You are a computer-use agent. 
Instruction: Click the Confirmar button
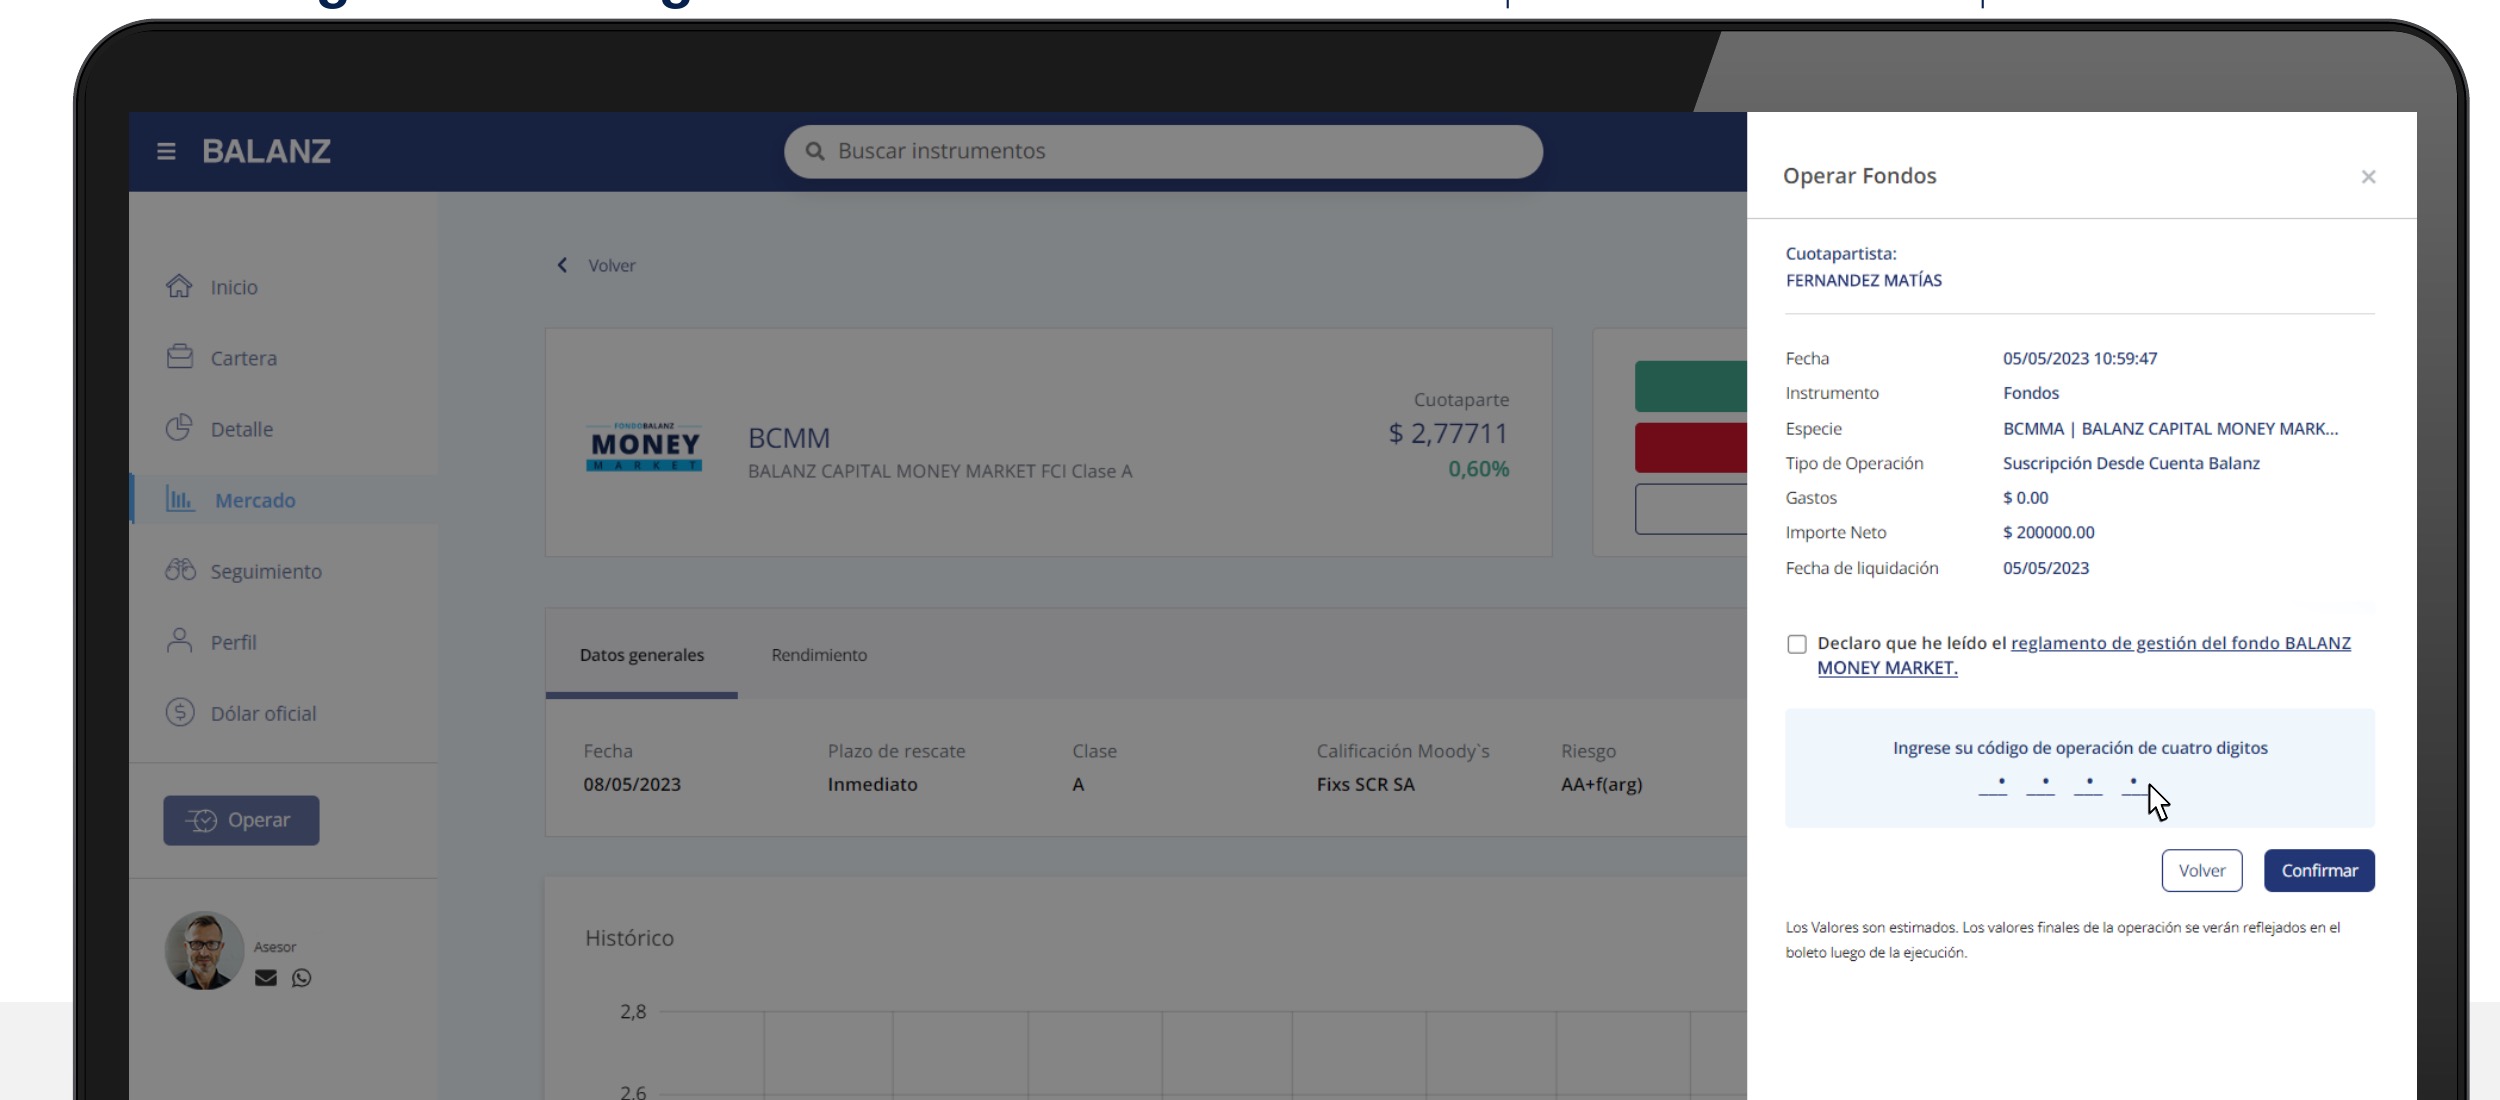[x=2319, y=871]
